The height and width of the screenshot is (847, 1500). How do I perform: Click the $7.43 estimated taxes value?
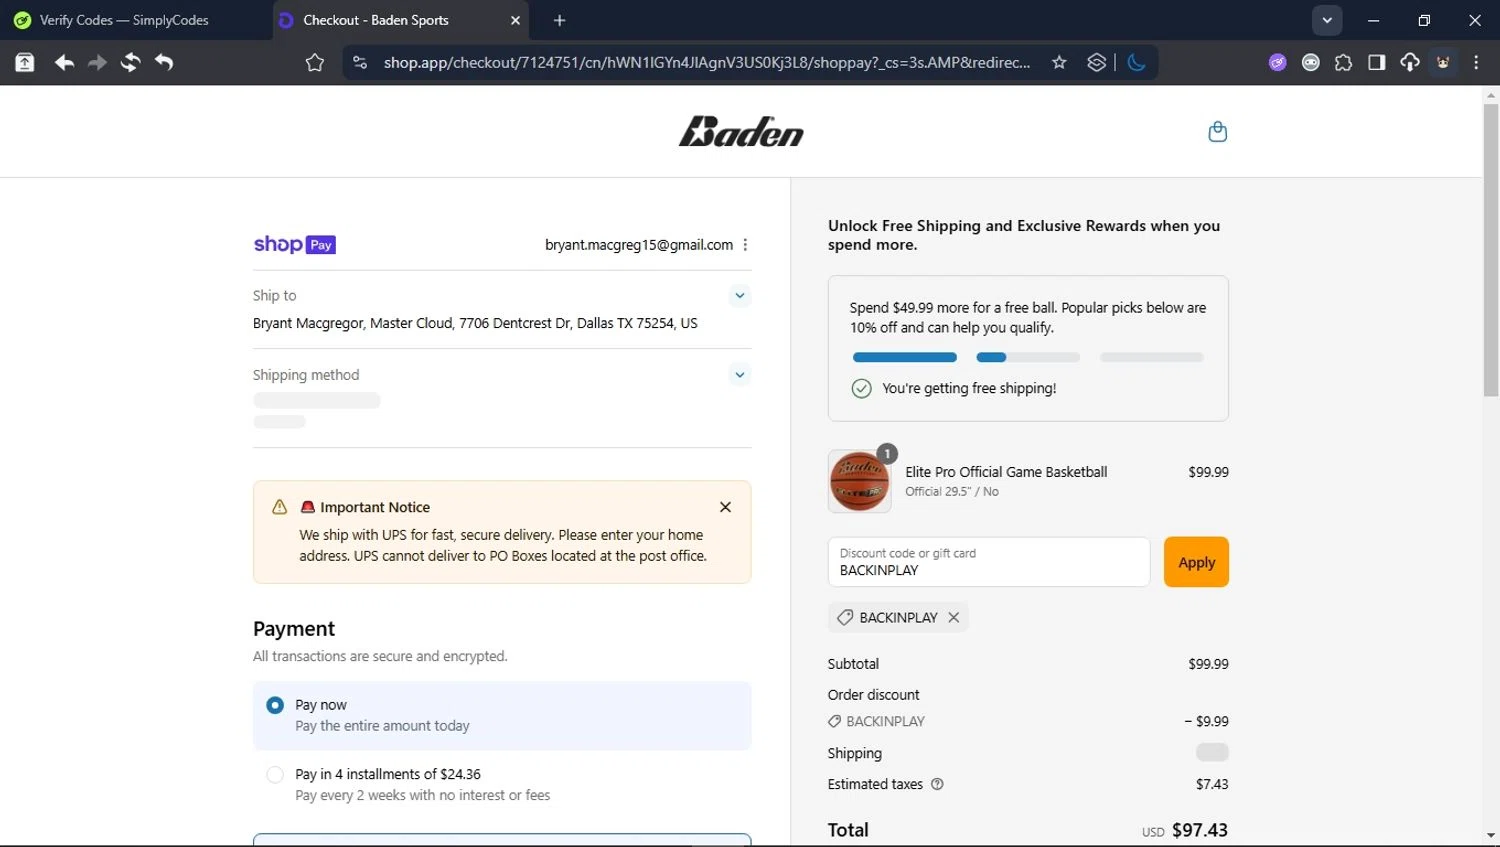[x=1212, y=784]
